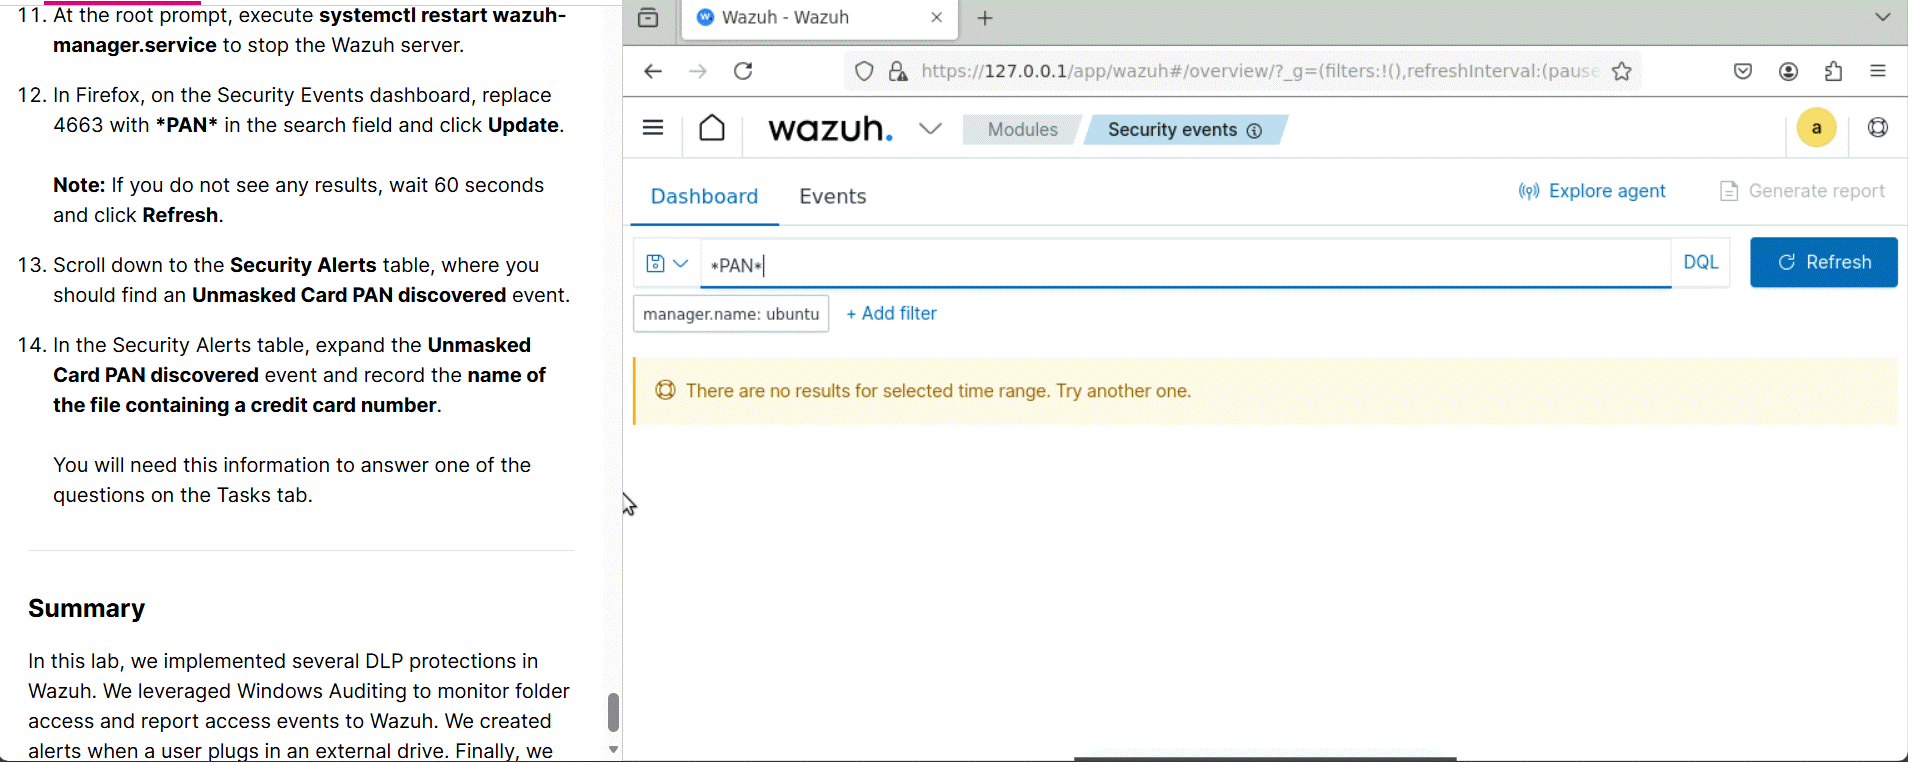Expand the Wazuh menu chevron dropdown
The image size is (1908, 762).
pos(930,129)
